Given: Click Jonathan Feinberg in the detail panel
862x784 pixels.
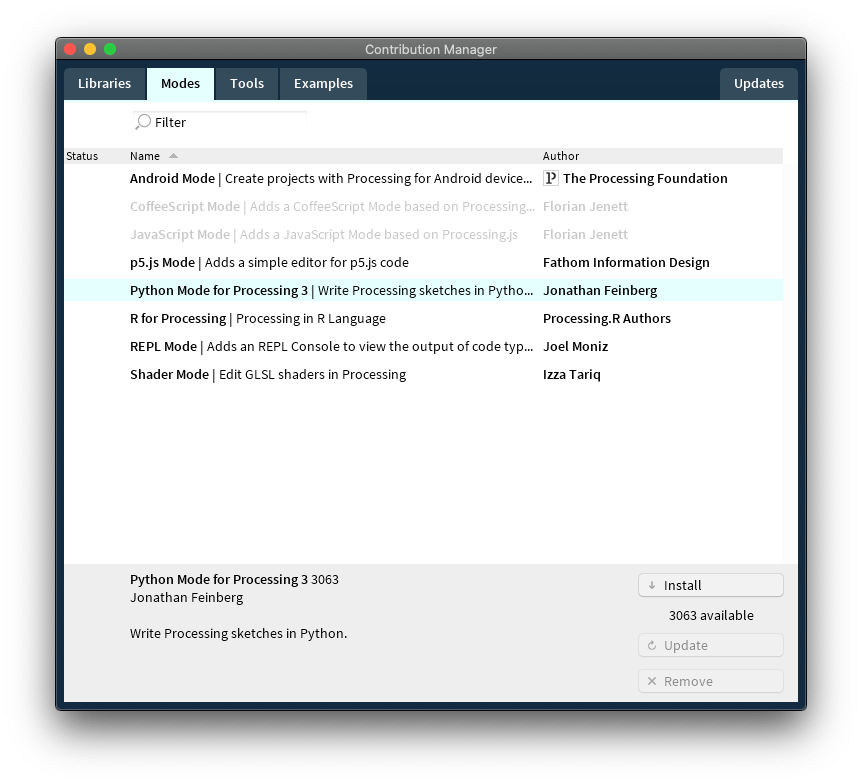Looking at the screenshot, I should coord(186,598).
